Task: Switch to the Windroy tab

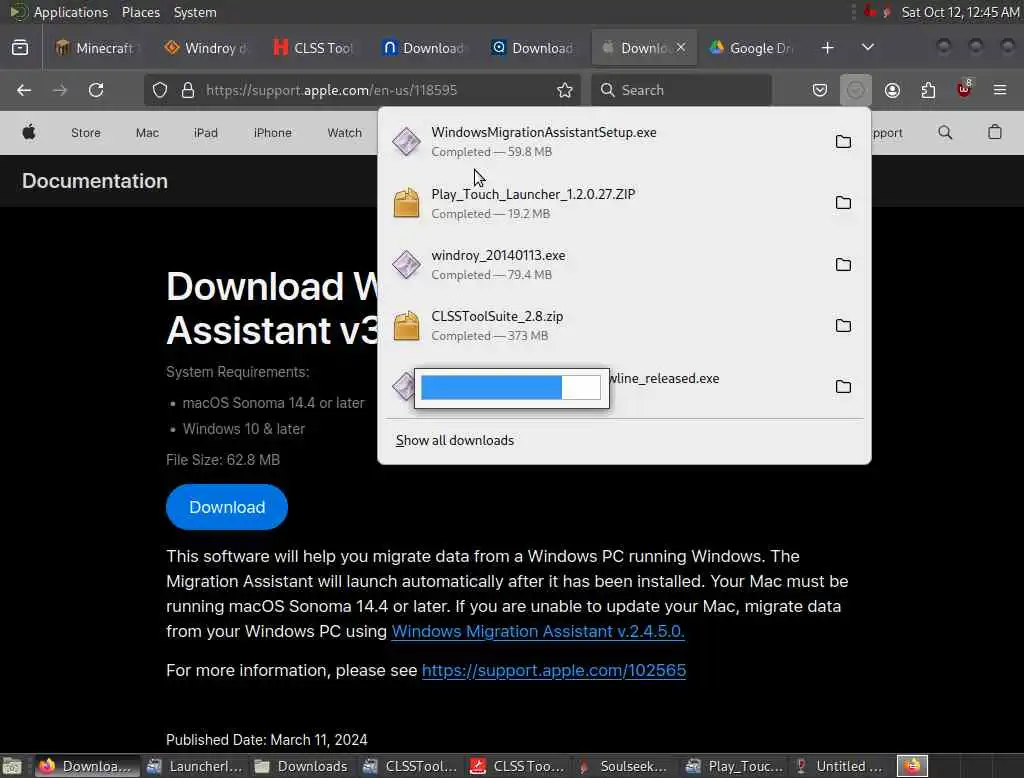Action: (207, 48)
